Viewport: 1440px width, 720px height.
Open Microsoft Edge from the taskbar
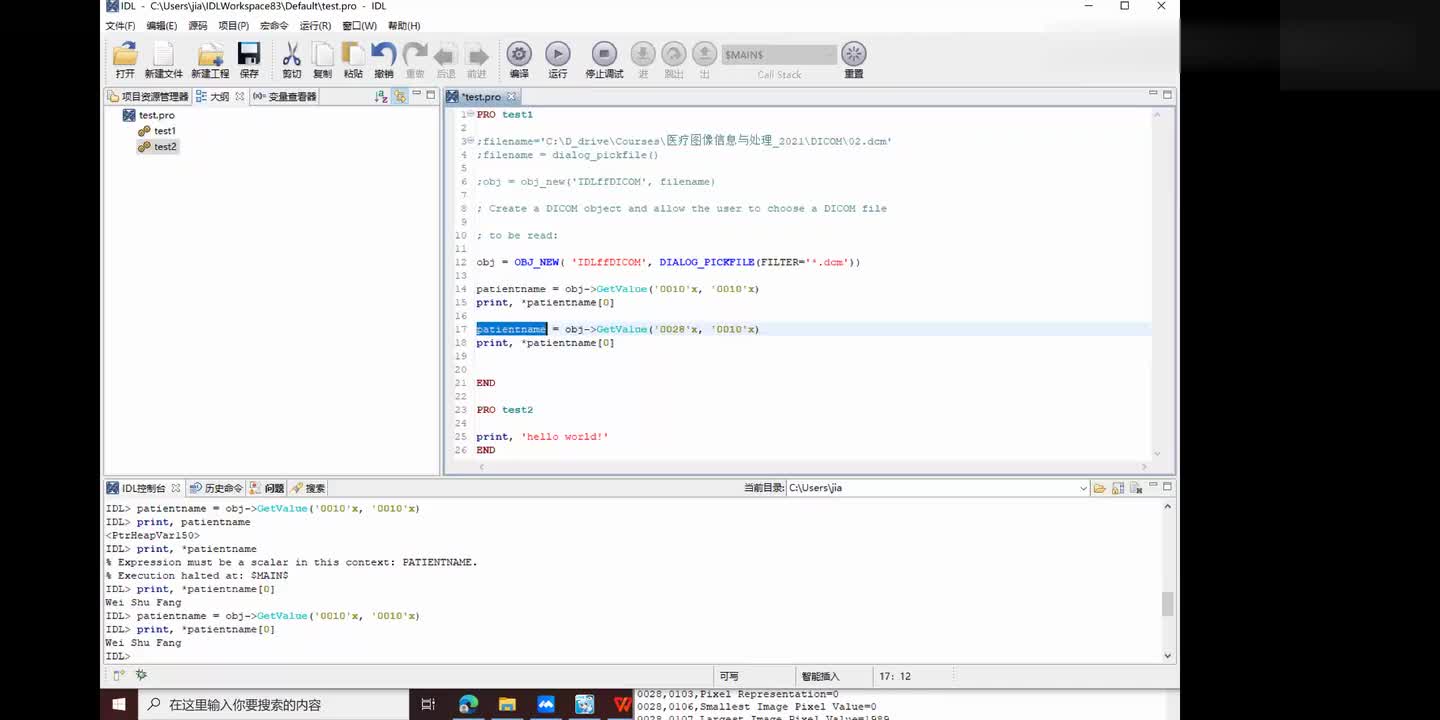468,704
